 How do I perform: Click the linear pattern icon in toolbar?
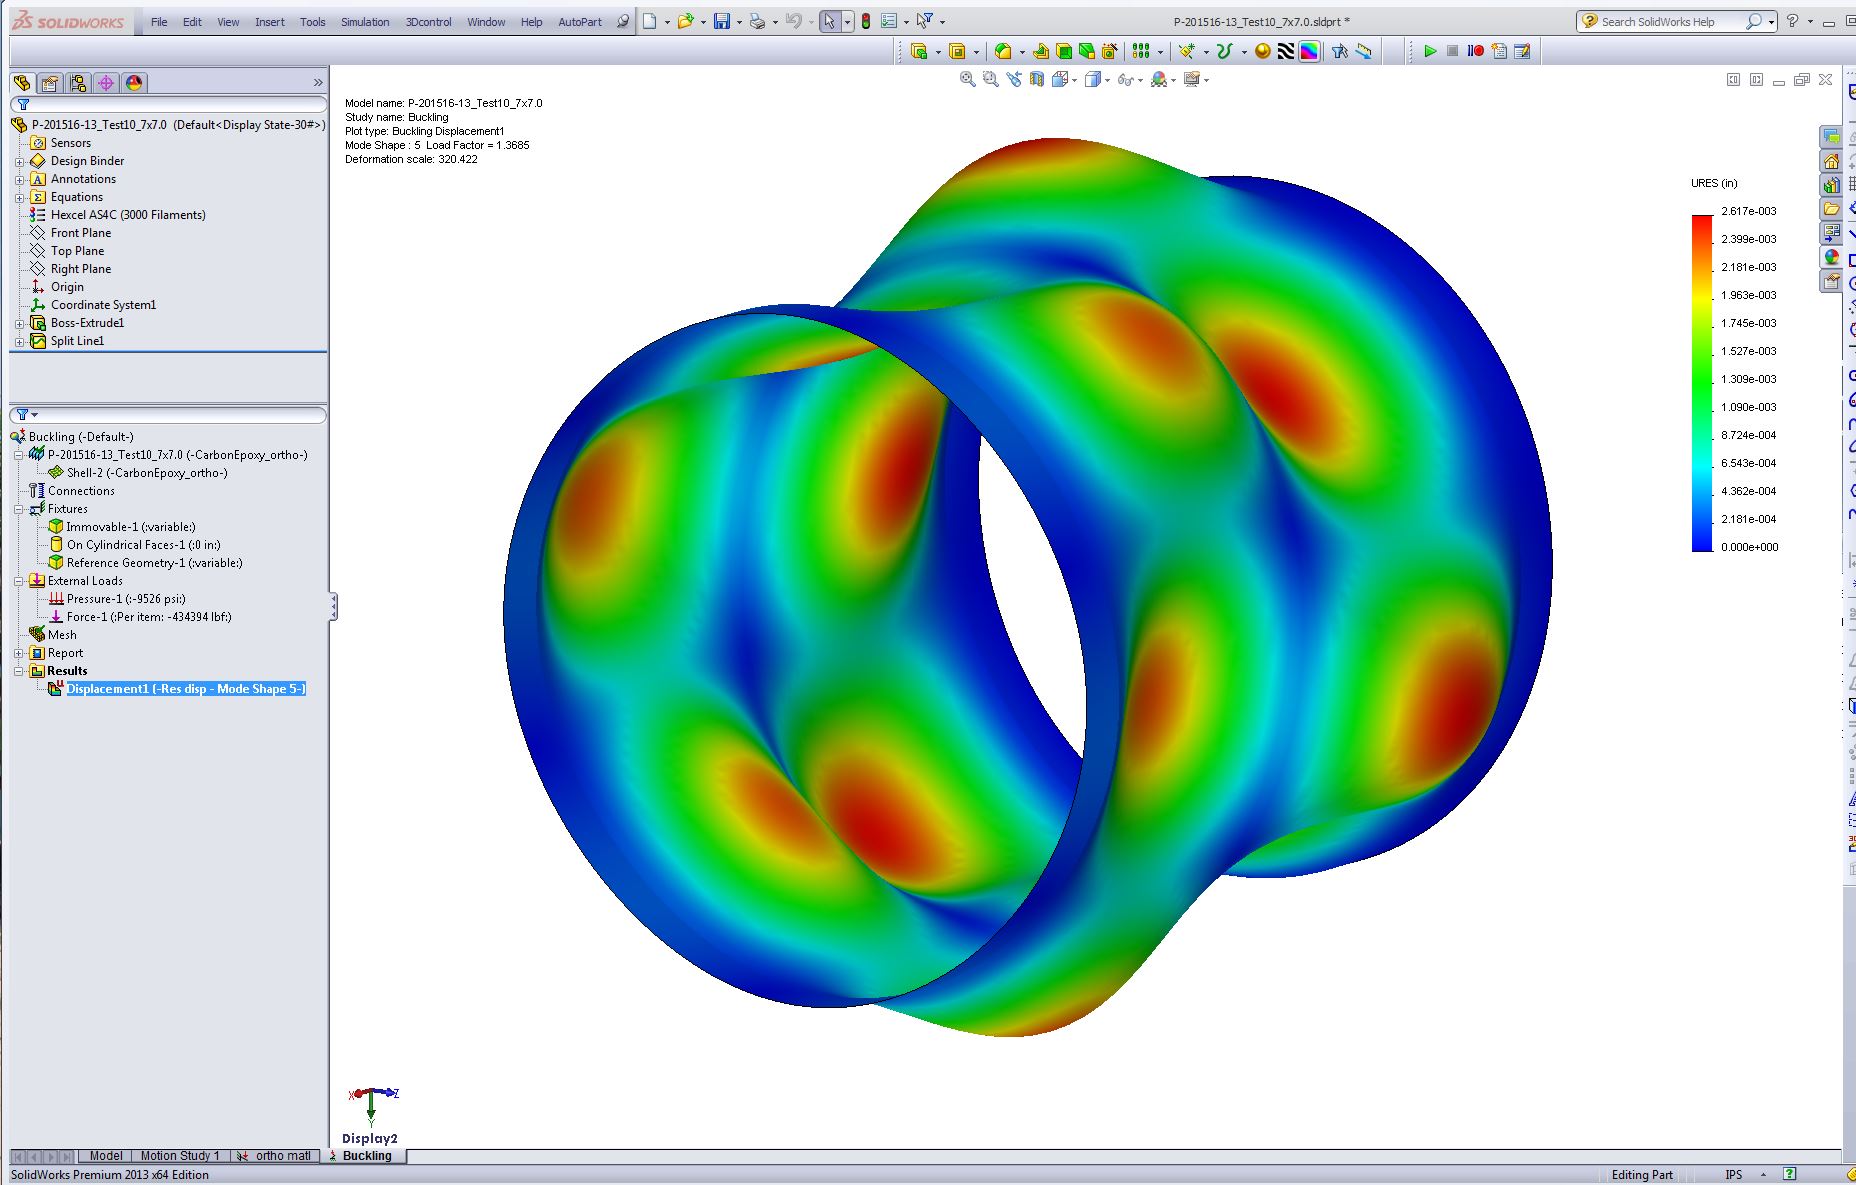click(1141, 51)
